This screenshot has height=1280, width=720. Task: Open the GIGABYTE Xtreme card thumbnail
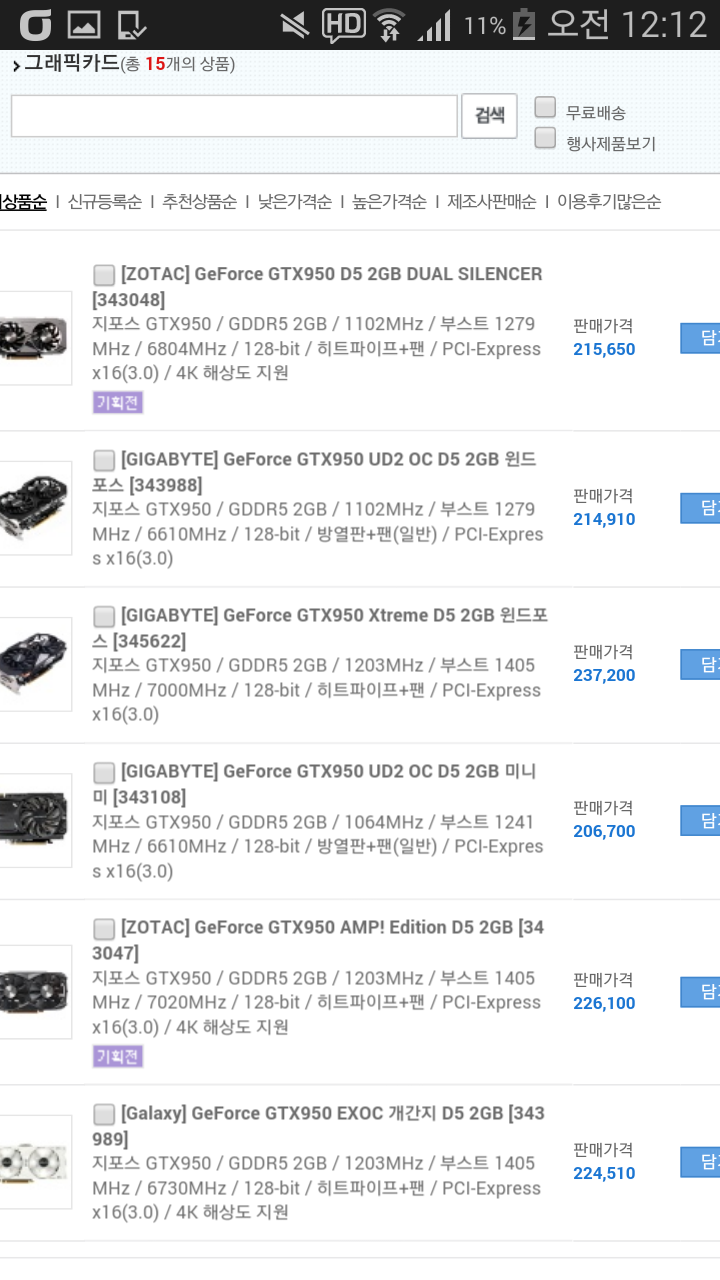coord(34,664)
